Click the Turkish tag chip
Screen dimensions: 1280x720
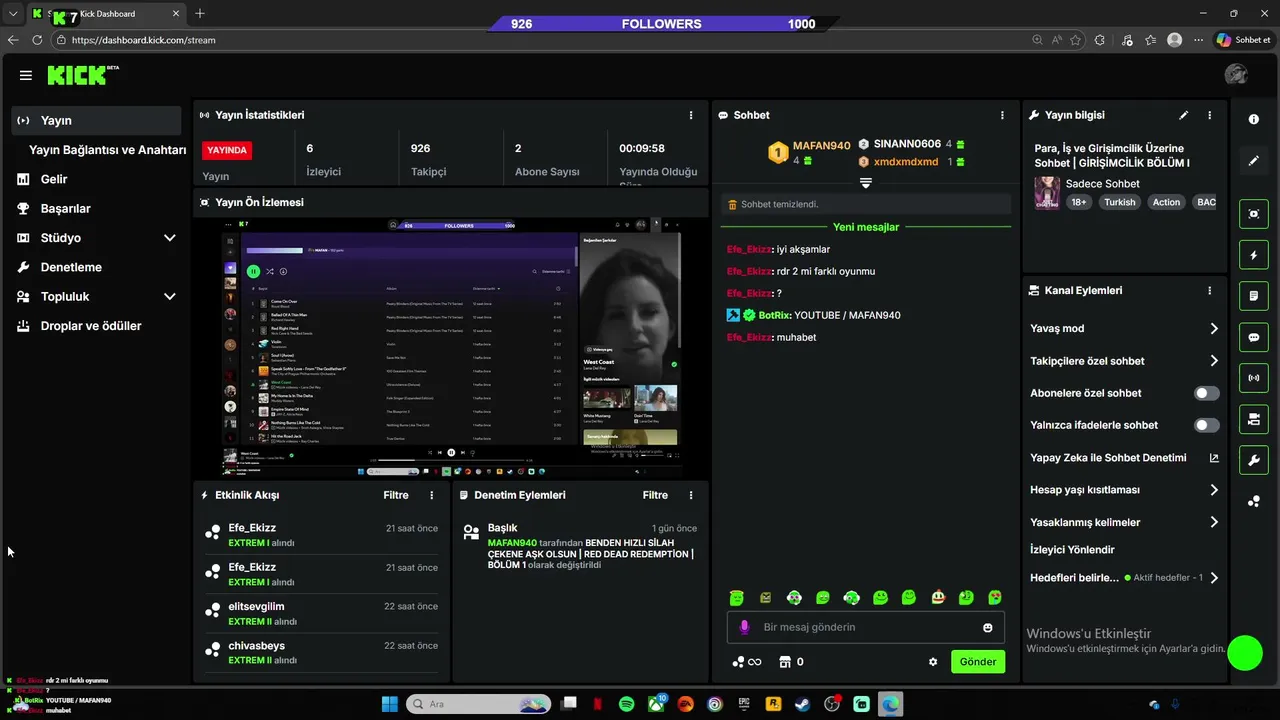(x=1120, y=202)
